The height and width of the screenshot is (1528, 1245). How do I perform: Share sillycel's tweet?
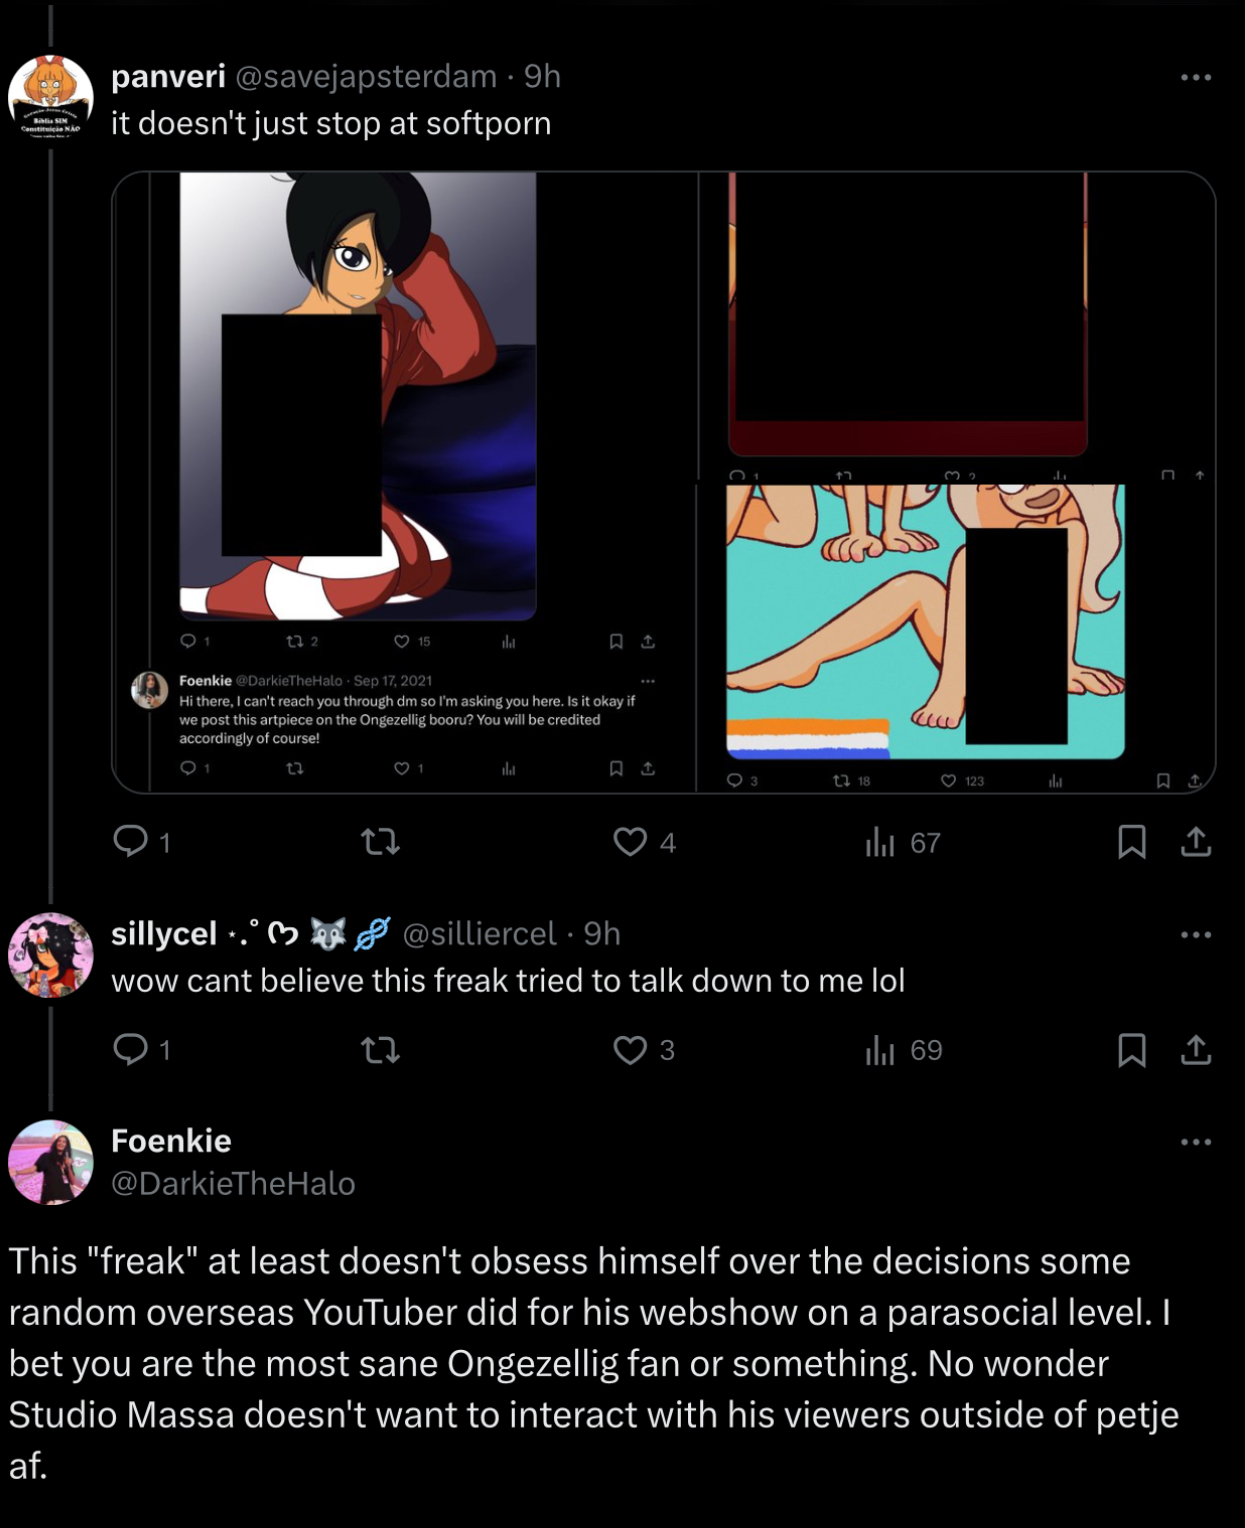click(1196, 1050)
